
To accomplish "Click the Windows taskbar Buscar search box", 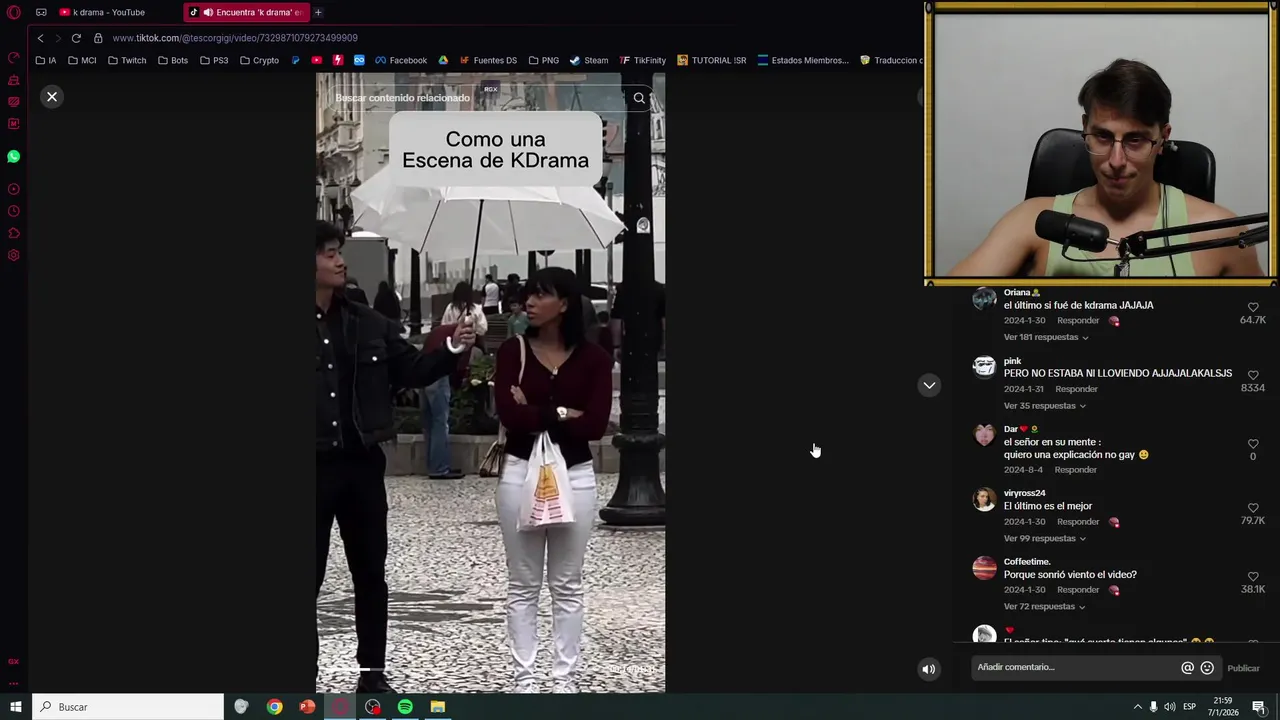I will tap(128, 707).
